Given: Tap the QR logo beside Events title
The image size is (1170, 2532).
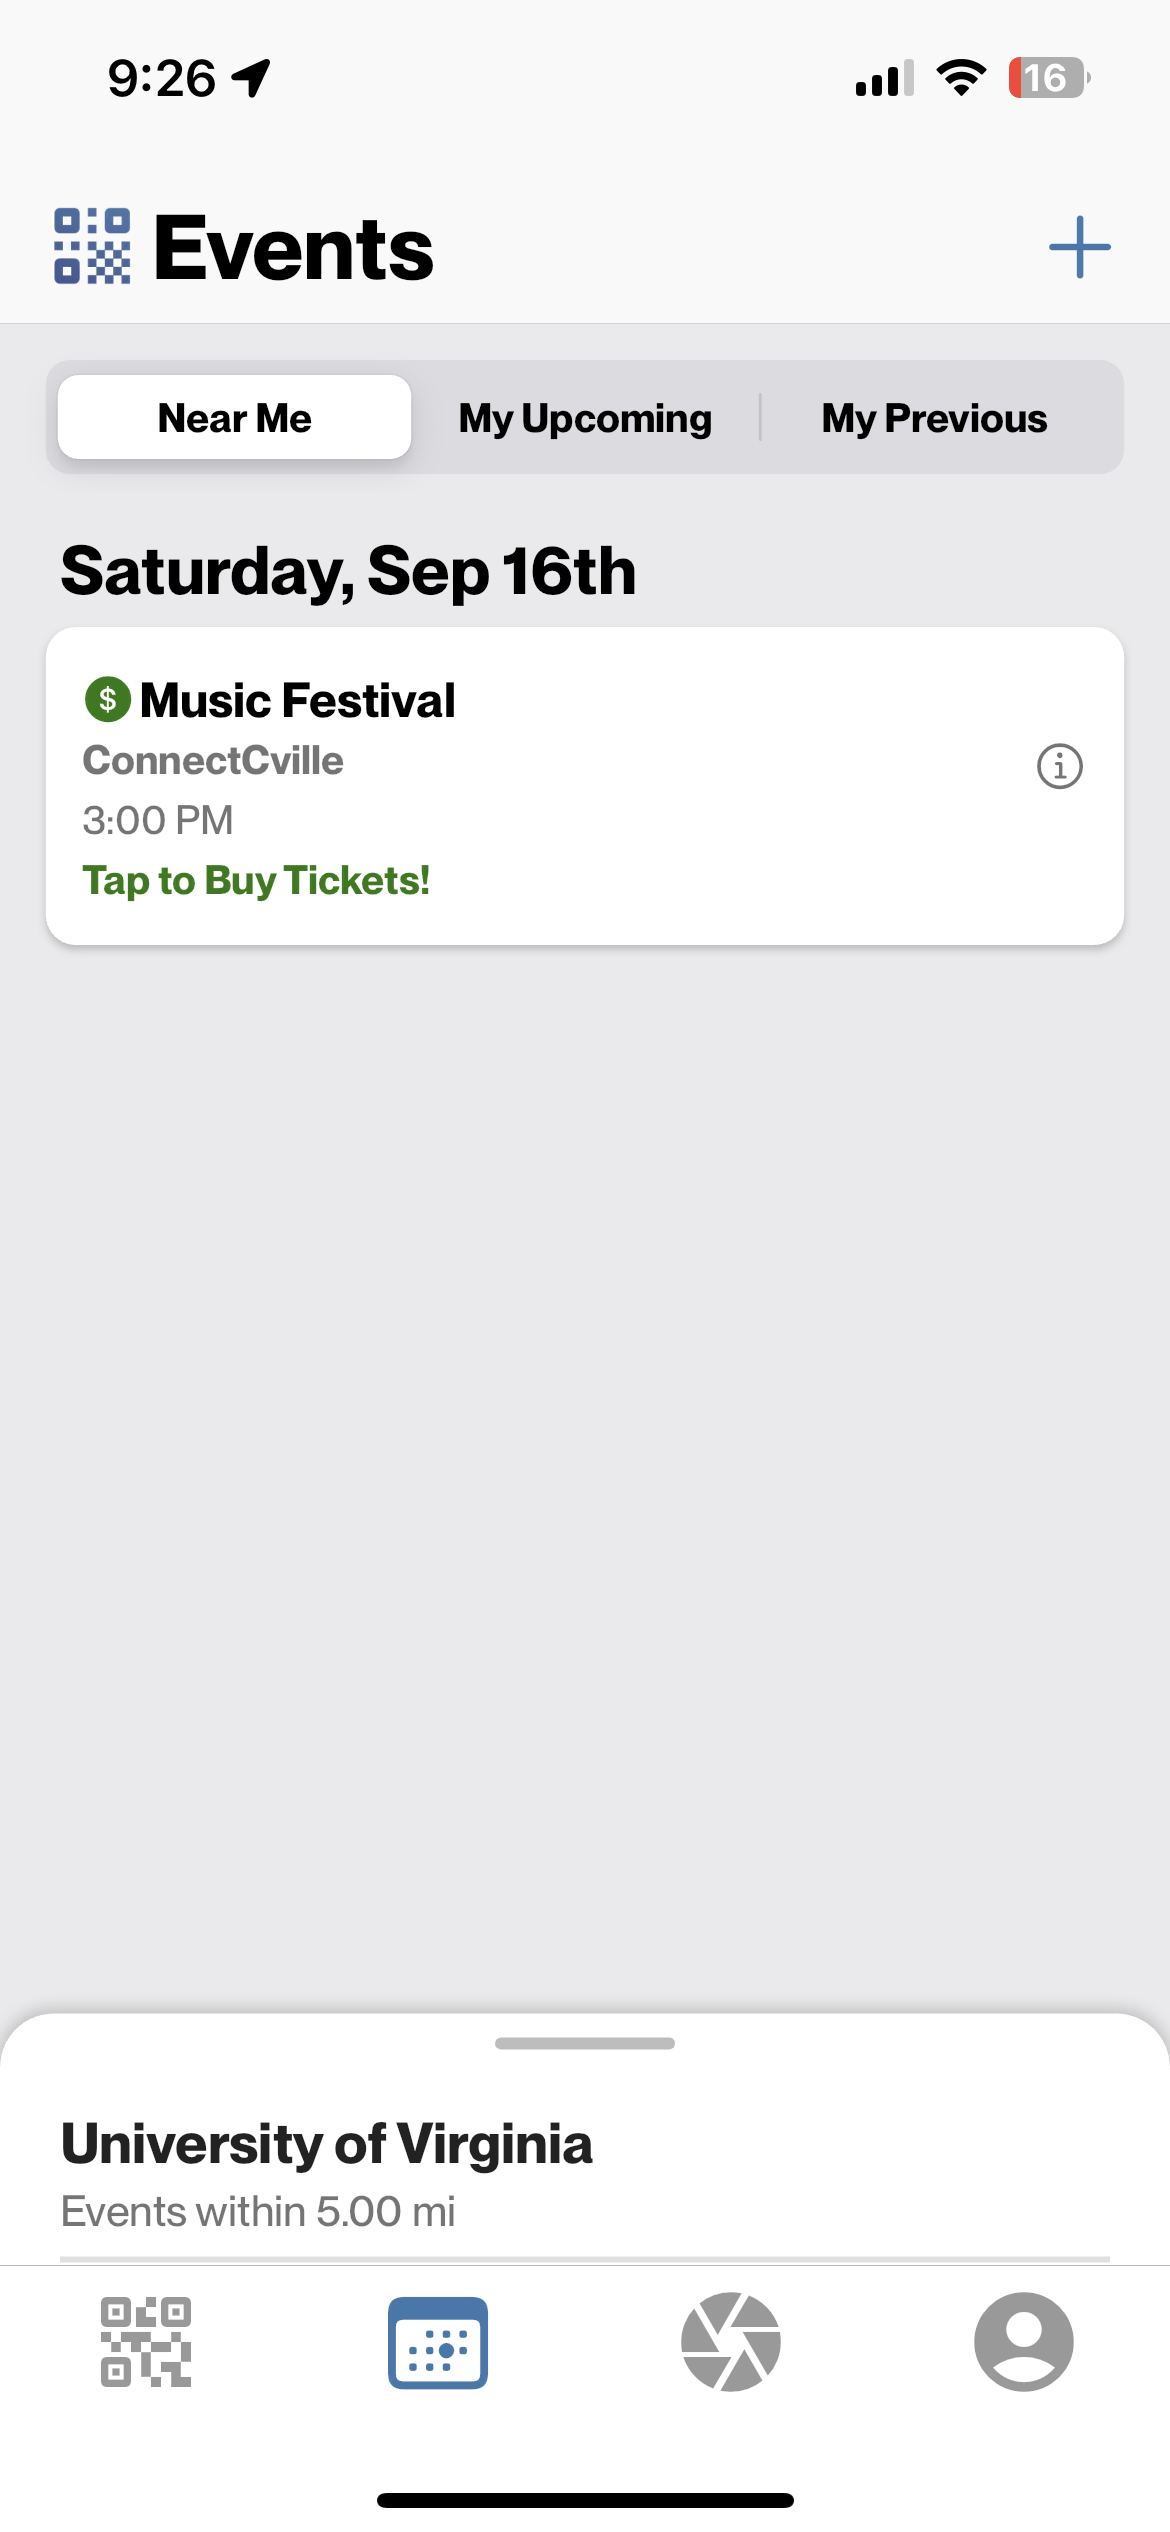Looking at the screenshot, I should pyautogui.click(x=92, y=246).
